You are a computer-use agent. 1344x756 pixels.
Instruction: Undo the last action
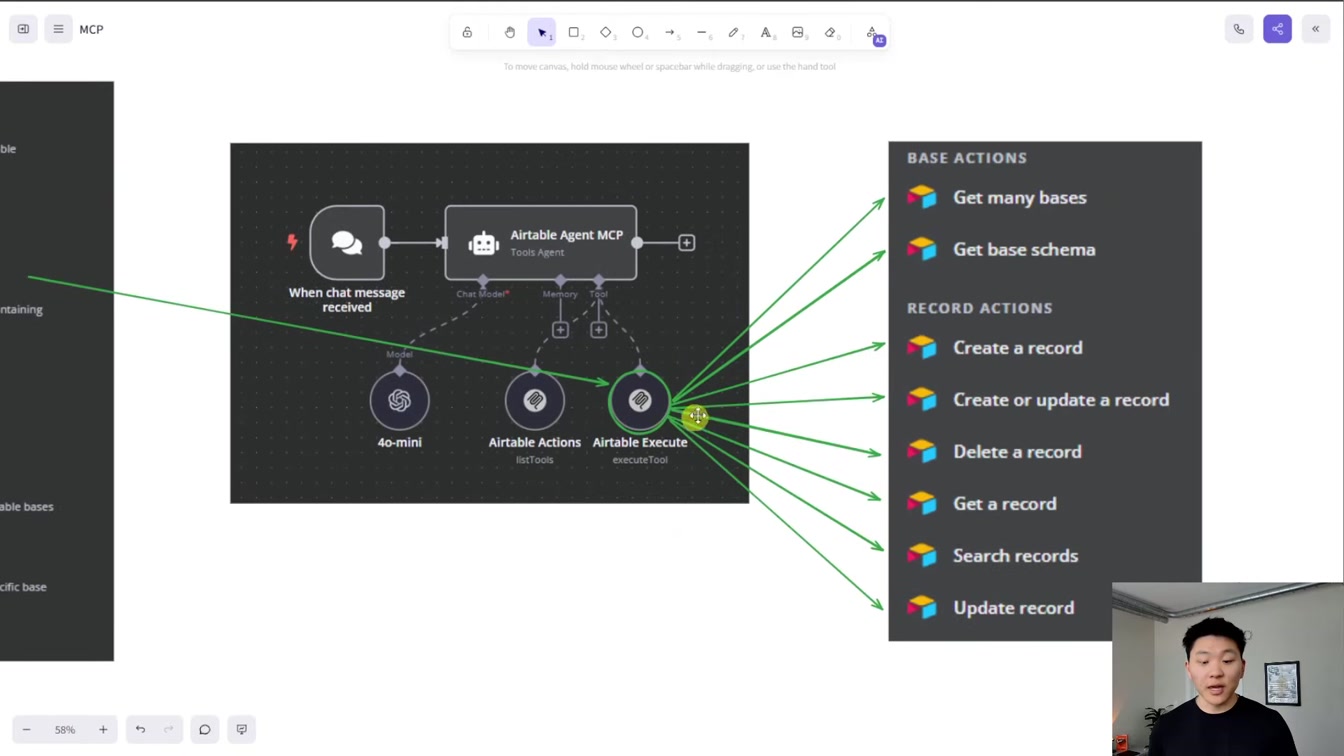point(140,730)
